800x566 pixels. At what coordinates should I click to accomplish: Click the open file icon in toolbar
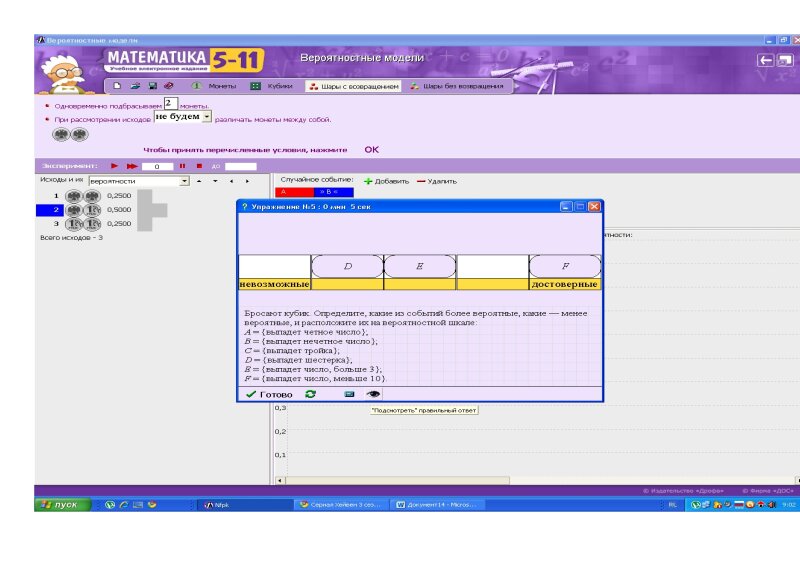click(x=135, y=87)
